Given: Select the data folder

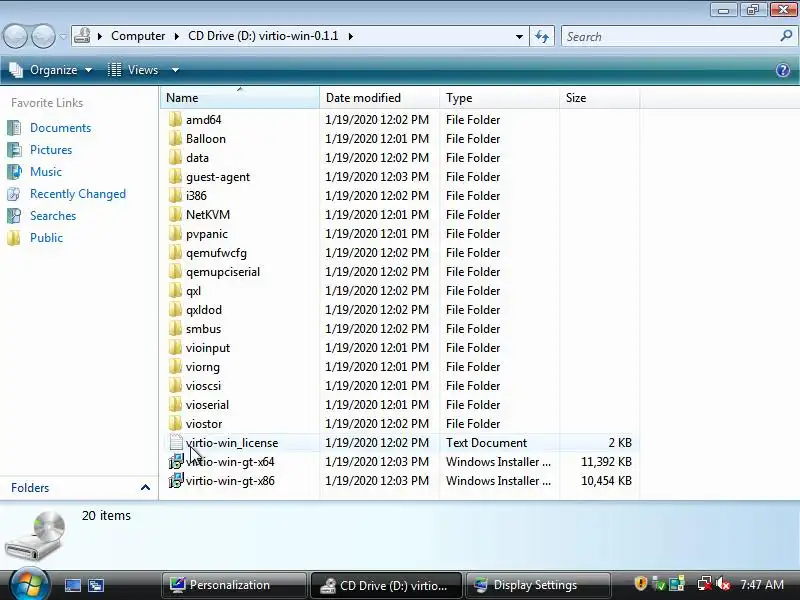Looking at the screenshot, I should coord(197,158).
